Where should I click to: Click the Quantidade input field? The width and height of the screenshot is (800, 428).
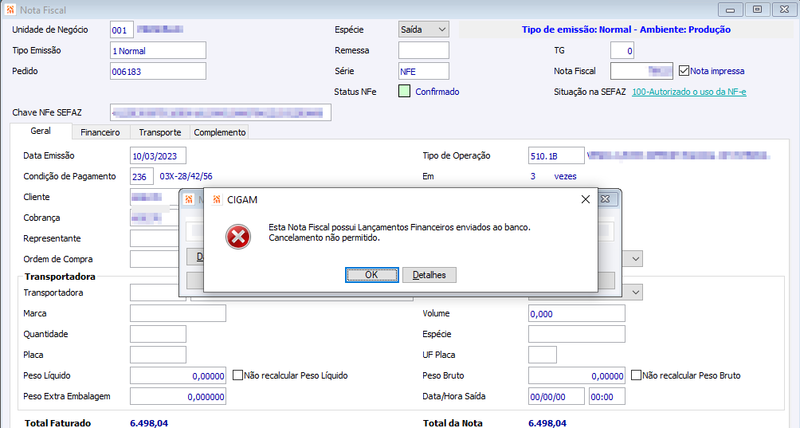pos(158,334)
